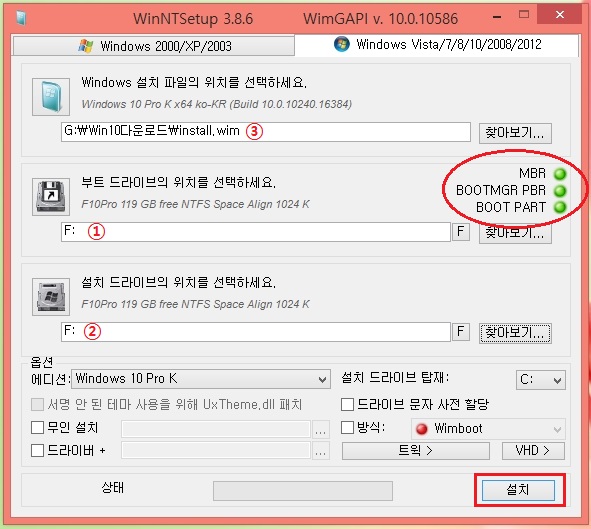
Task: Enable 드라이브 문자 사전 할당 checkbox
Action: [347, 405]
